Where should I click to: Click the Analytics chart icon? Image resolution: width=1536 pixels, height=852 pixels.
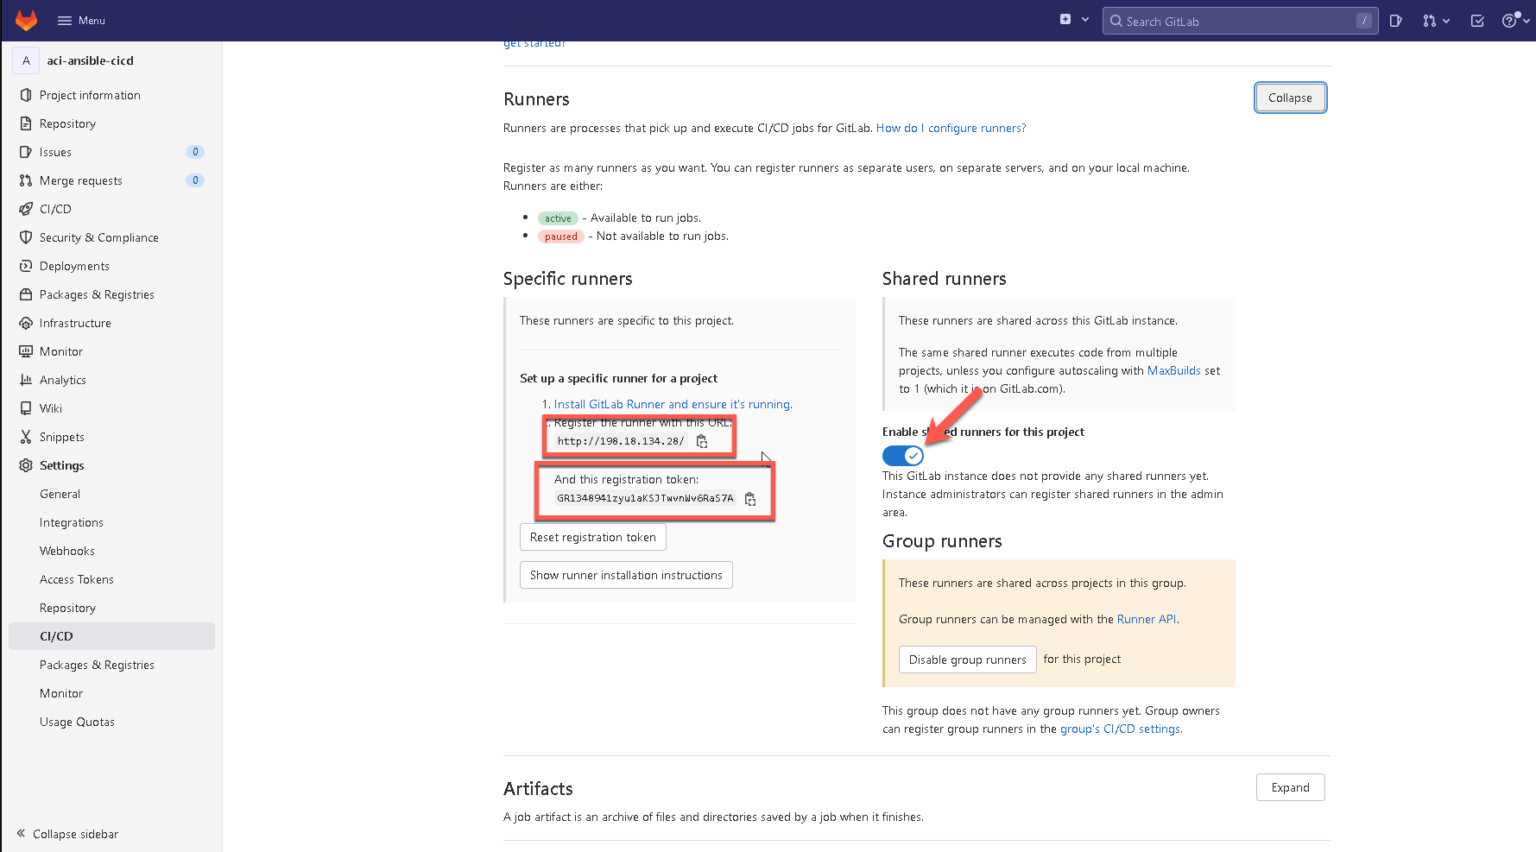click(26, 380)
